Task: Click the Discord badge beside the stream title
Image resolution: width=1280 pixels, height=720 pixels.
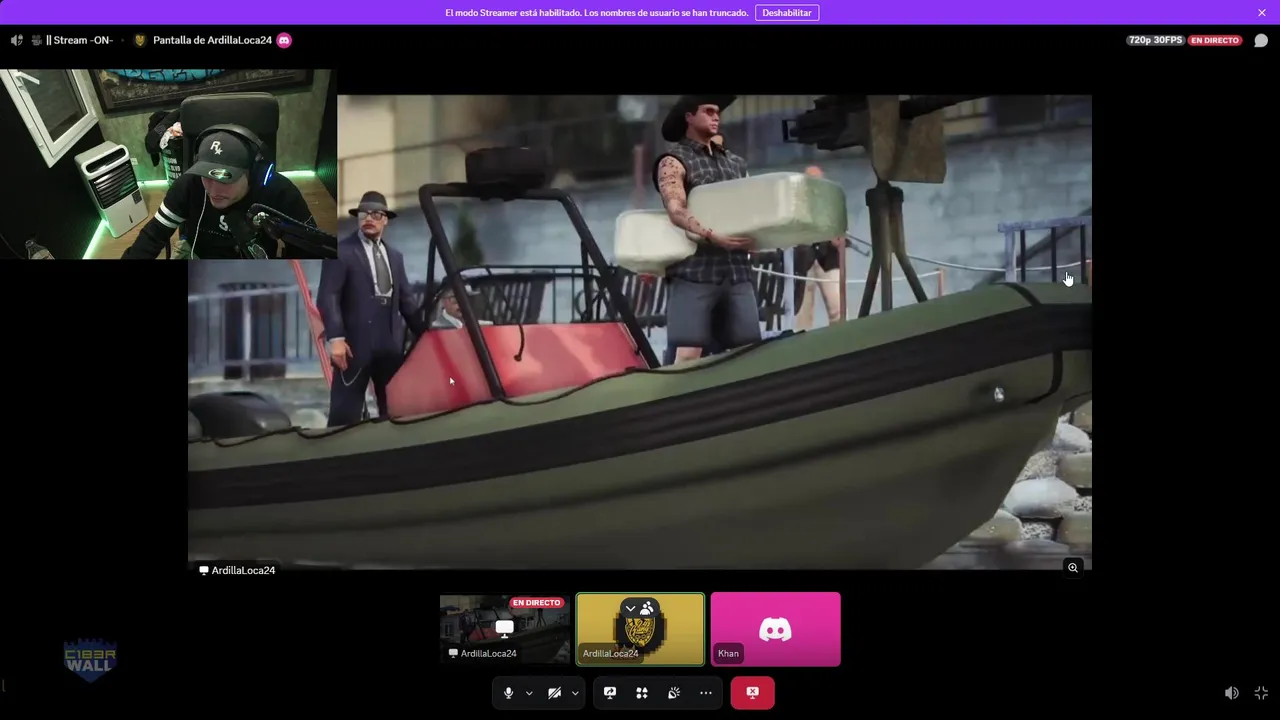Action: coord(284,41)
